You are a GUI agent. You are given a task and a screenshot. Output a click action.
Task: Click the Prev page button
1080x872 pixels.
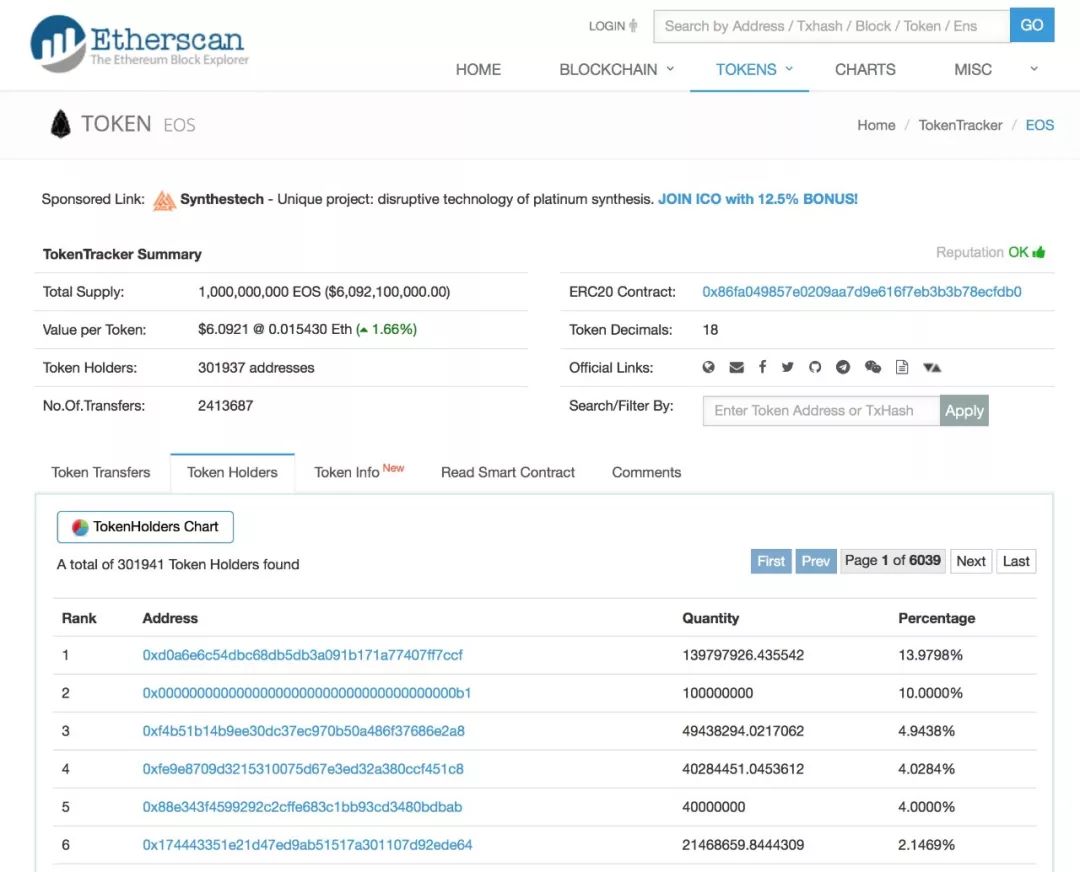coord(816,561)
